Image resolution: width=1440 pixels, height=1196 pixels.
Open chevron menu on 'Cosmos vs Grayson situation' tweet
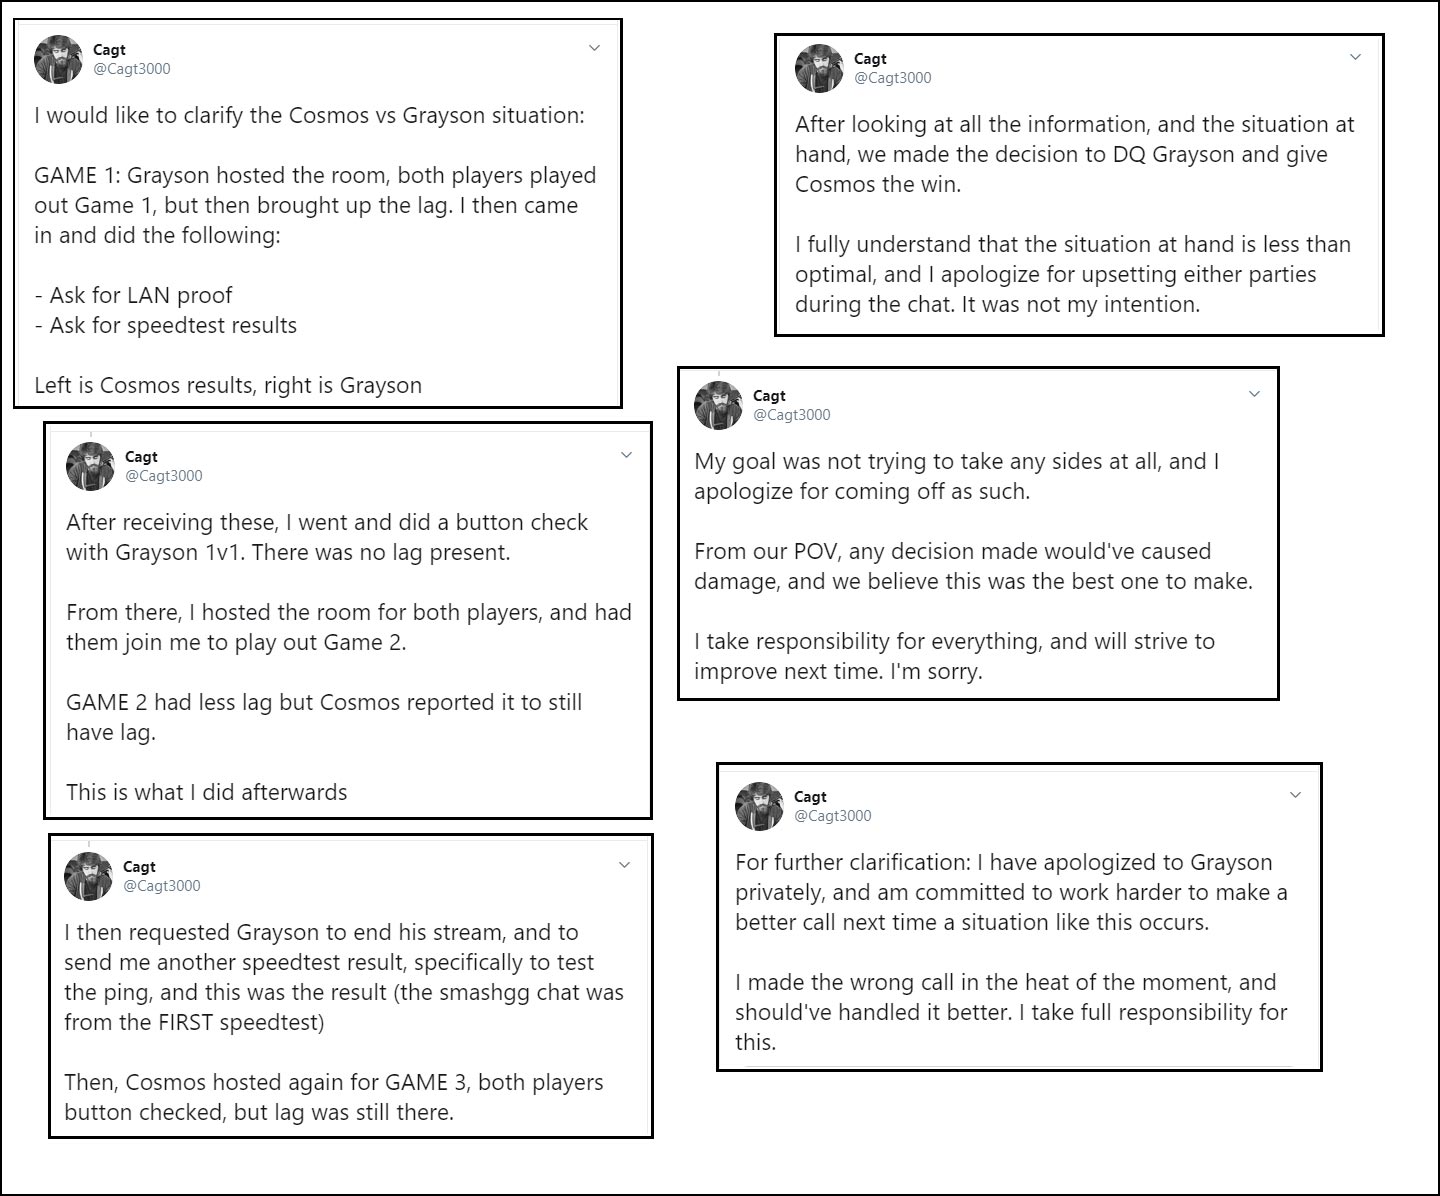594,48
